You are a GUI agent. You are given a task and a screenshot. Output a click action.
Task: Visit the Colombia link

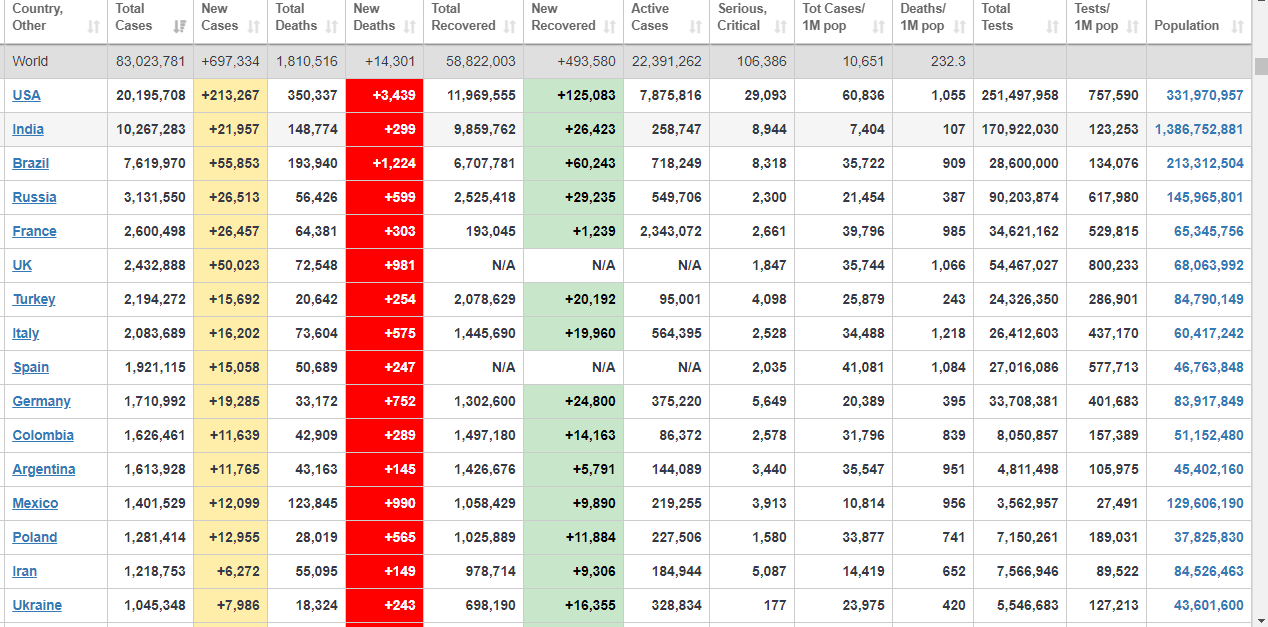point(43,435)
